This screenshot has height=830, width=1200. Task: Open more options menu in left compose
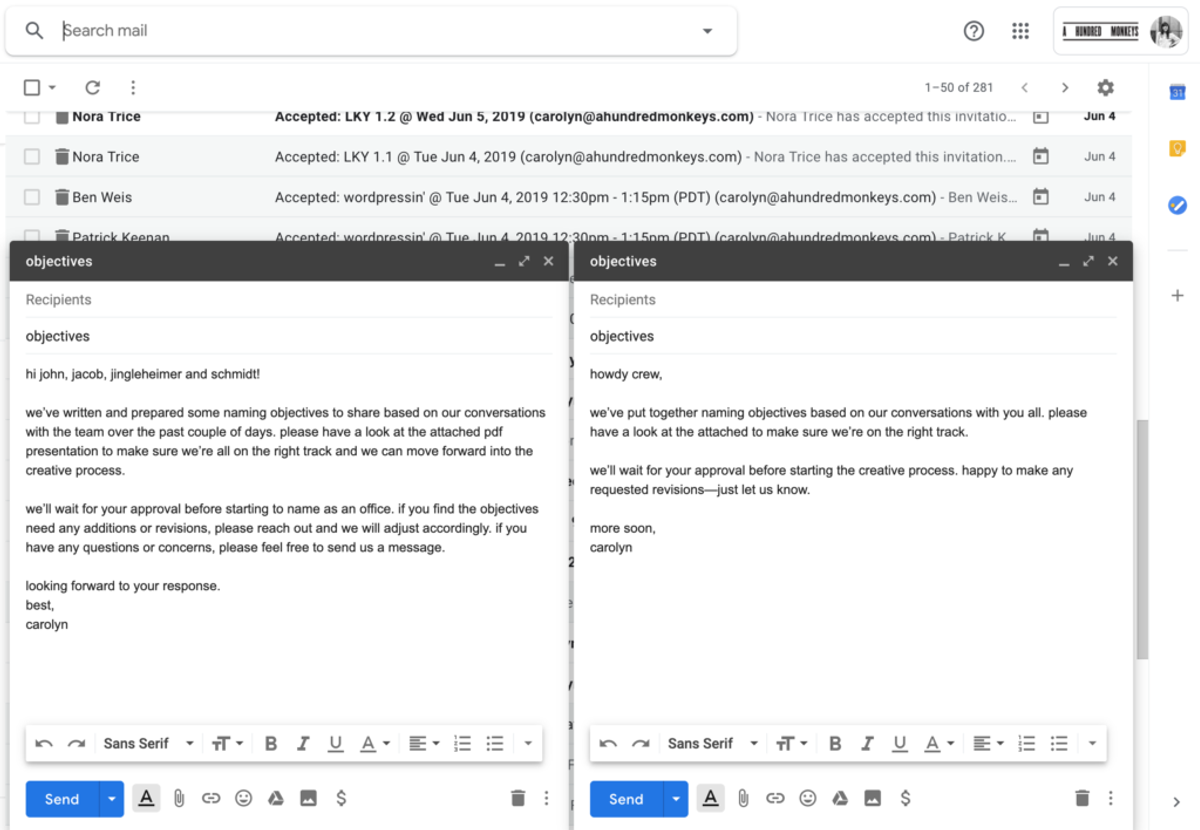546,798
